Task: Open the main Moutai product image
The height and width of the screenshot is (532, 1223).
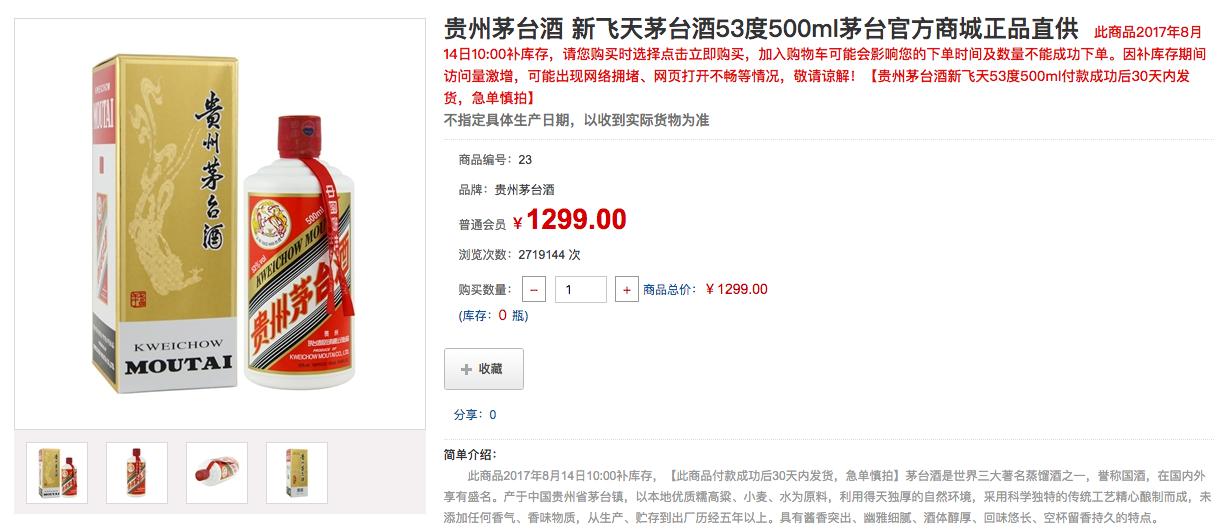Action: coord(220,223)
